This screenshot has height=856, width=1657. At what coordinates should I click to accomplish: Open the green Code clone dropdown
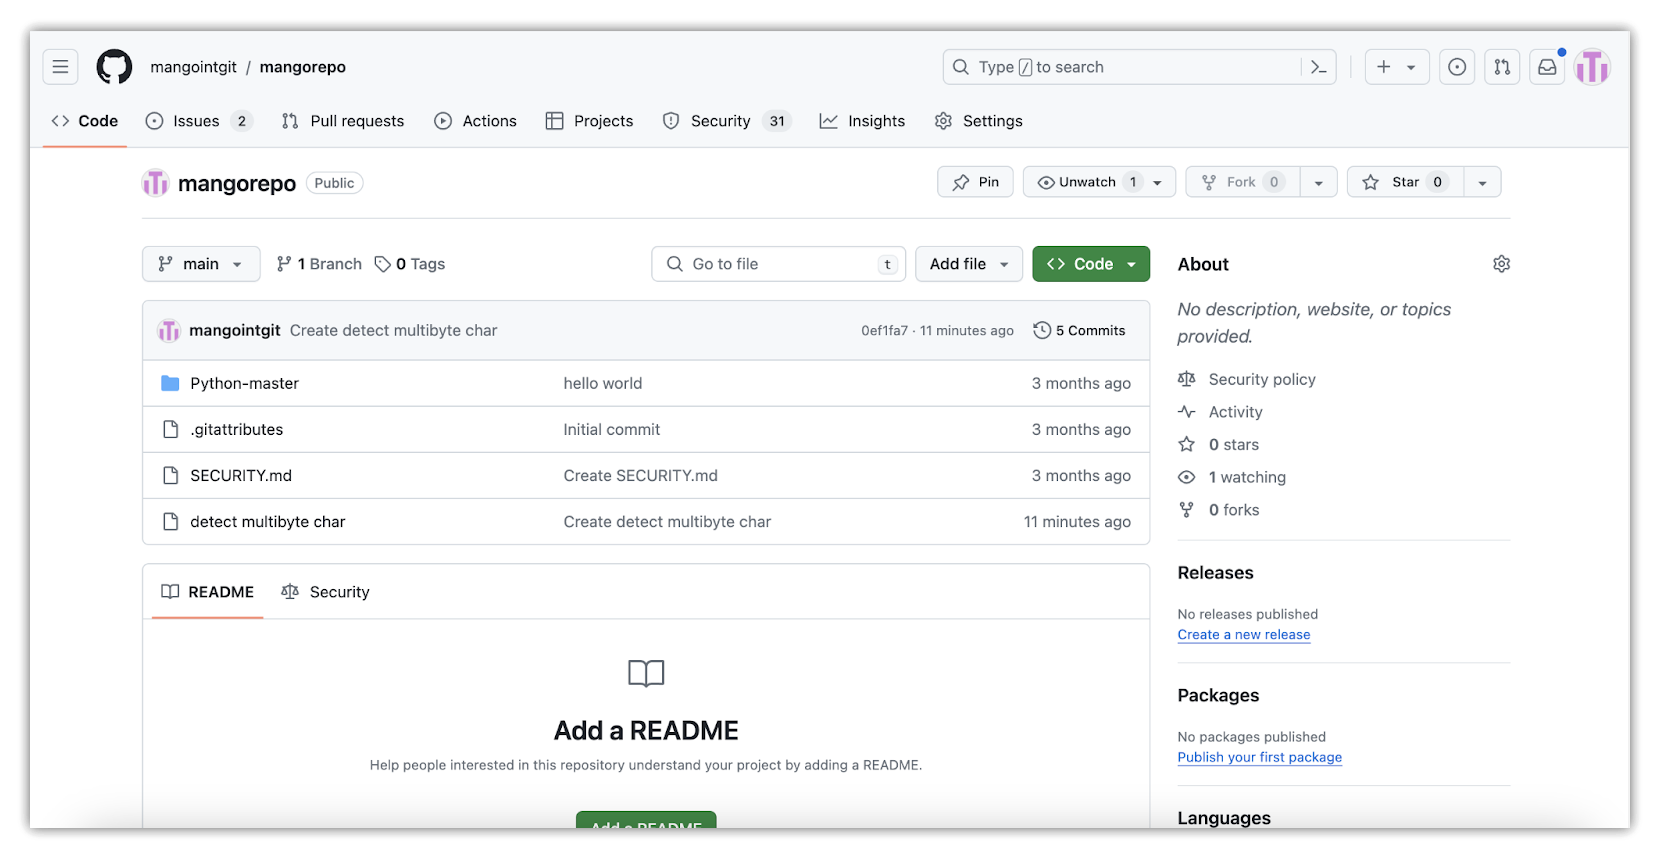pos(1091,264)
